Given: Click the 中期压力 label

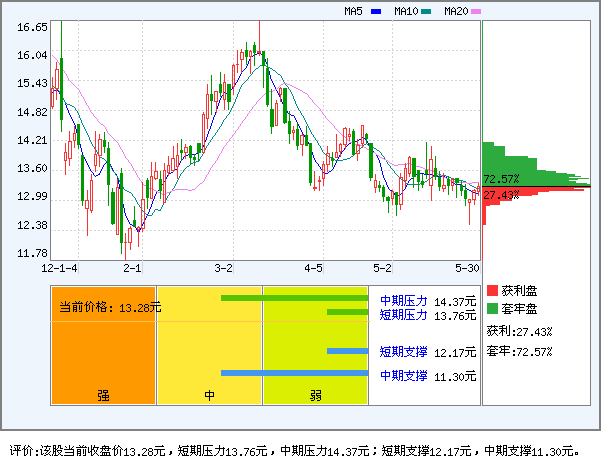Looking at the screenshot, I should pyautogui.click(x=404, y=301).
